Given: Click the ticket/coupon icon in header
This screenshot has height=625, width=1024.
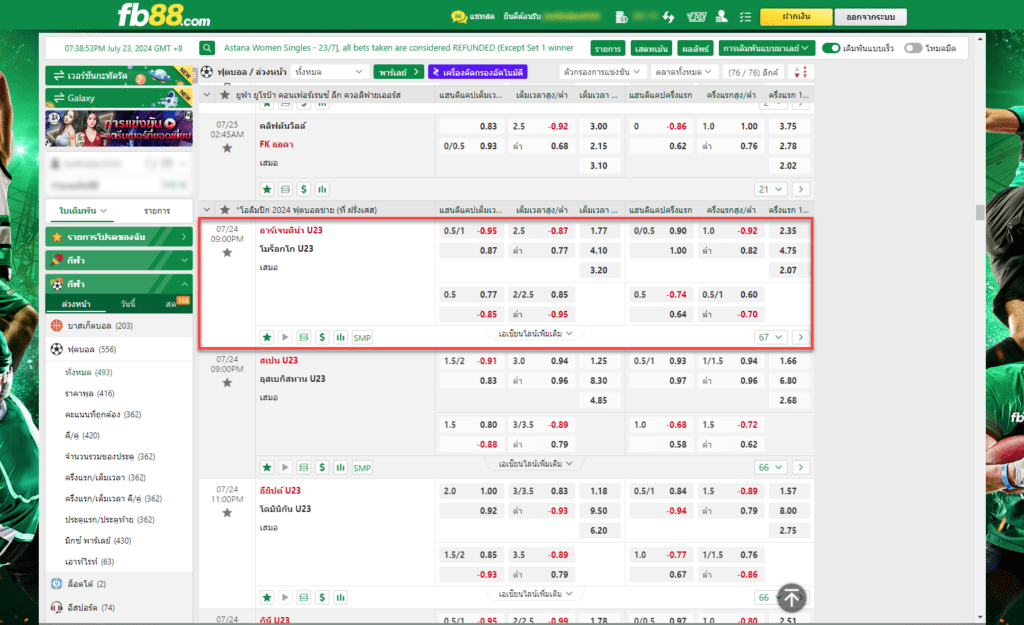Looking at the screenshot, I should point(696,17).
